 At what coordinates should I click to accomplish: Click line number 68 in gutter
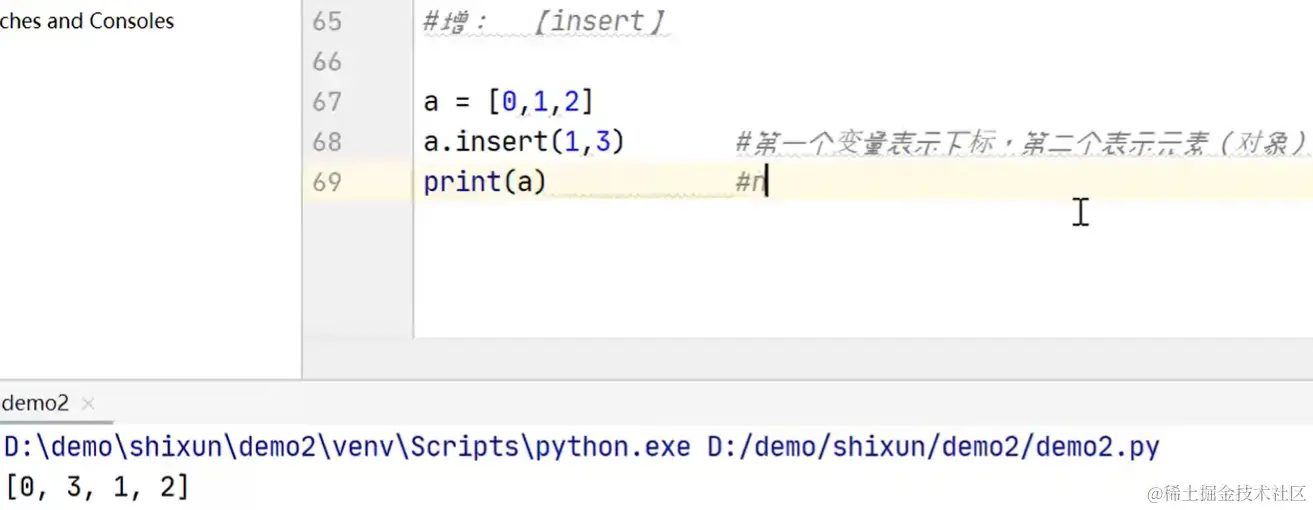pos(326,142)
